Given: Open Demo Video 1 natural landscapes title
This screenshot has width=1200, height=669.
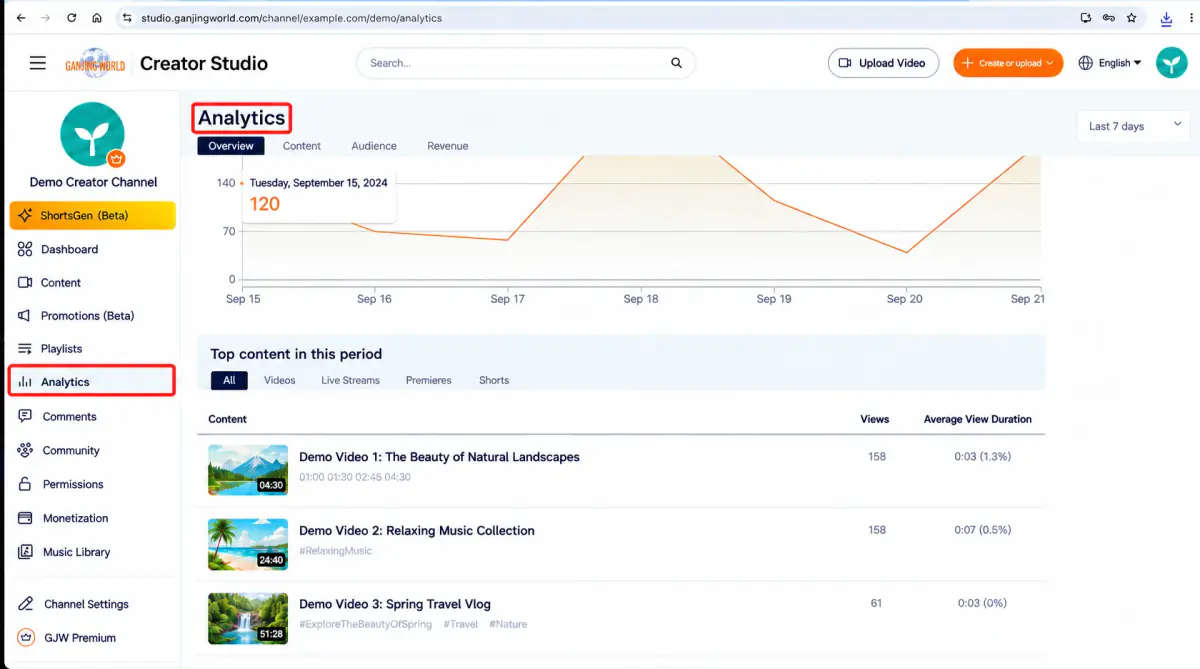Looking at the screenshot, I should (x=439, y=457).
